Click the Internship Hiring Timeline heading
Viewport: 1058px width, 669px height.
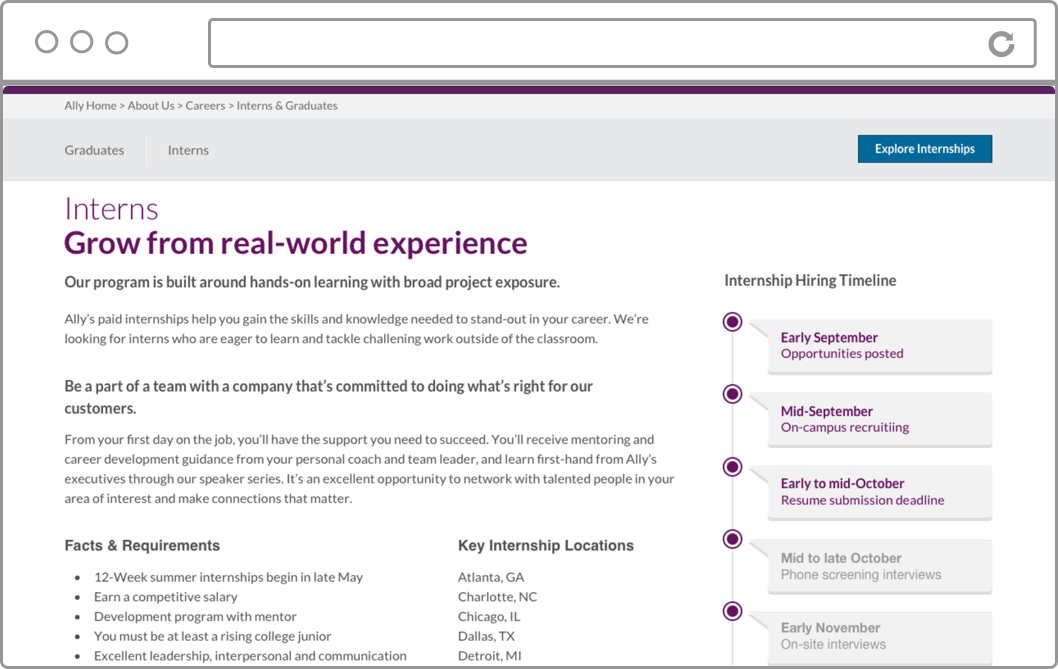(810, 281)
